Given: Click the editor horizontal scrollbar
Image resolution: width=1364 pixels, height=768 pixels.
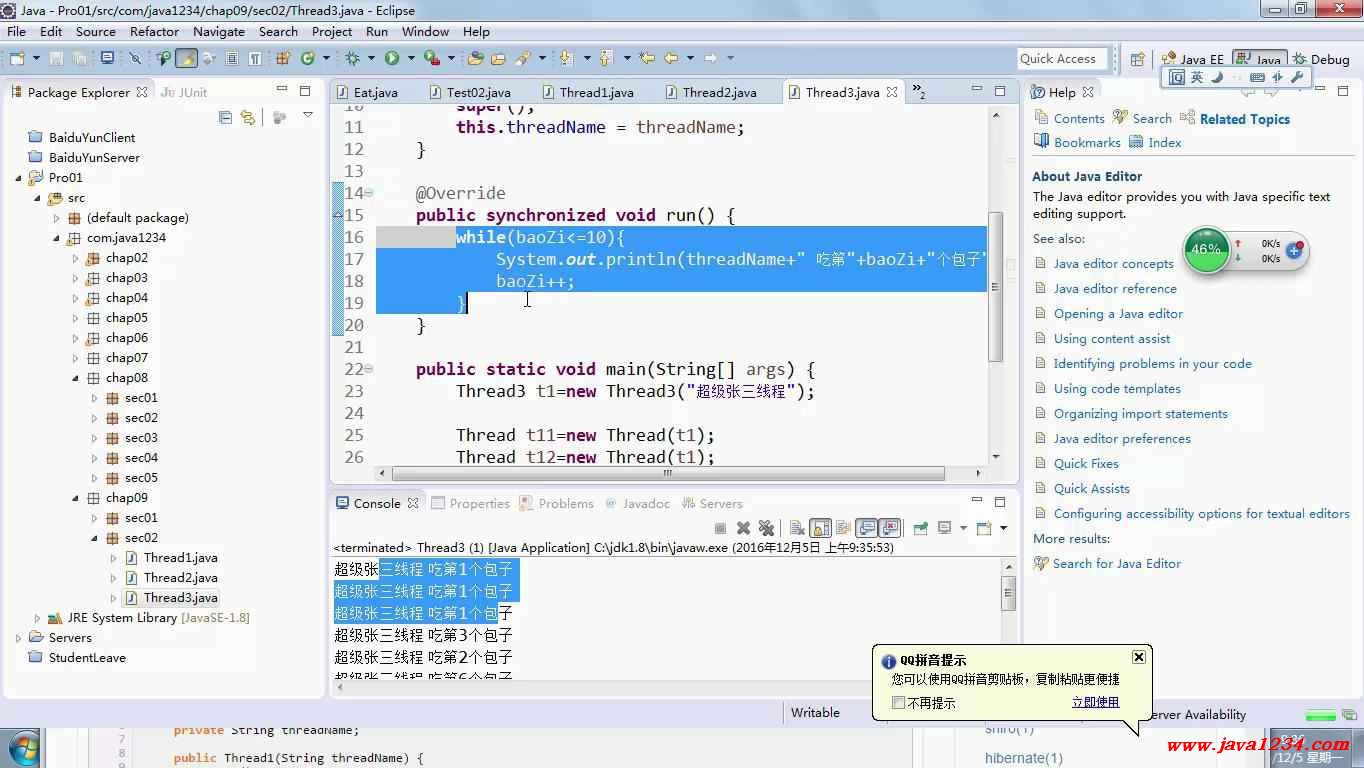Looking at the screenshot, I should [668, 474].
